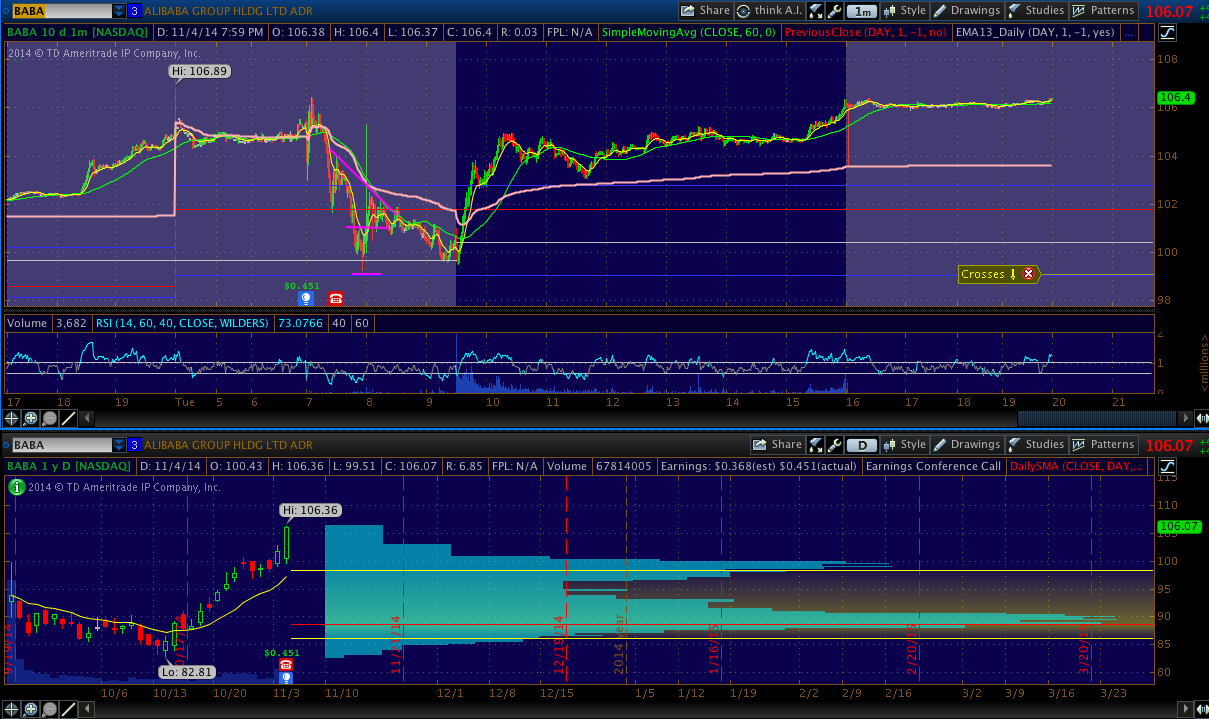Screen dimensions: 1209x719
Task: Open the Style menu on lower chart
Action: 904,445
